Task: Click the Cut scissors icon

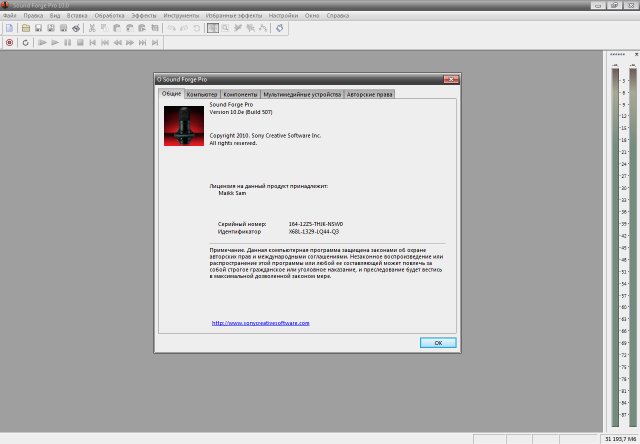Action: point(91,28)
